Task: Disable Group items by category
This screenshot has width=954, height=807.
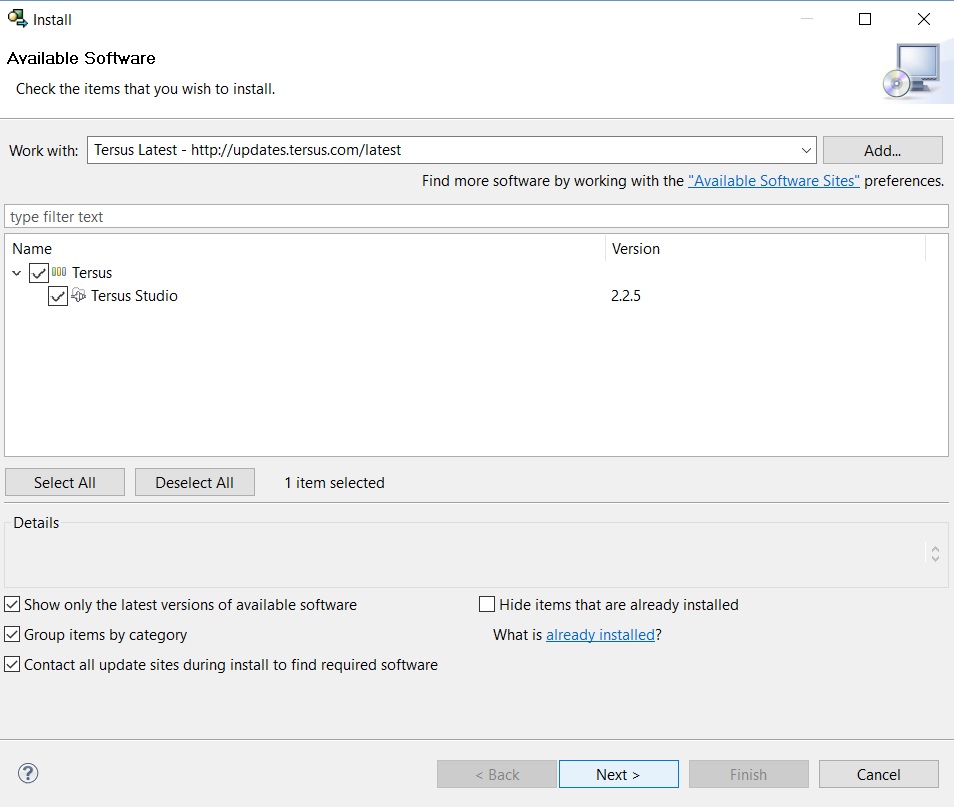Action: pyautogui.click(x=12, y=634)
